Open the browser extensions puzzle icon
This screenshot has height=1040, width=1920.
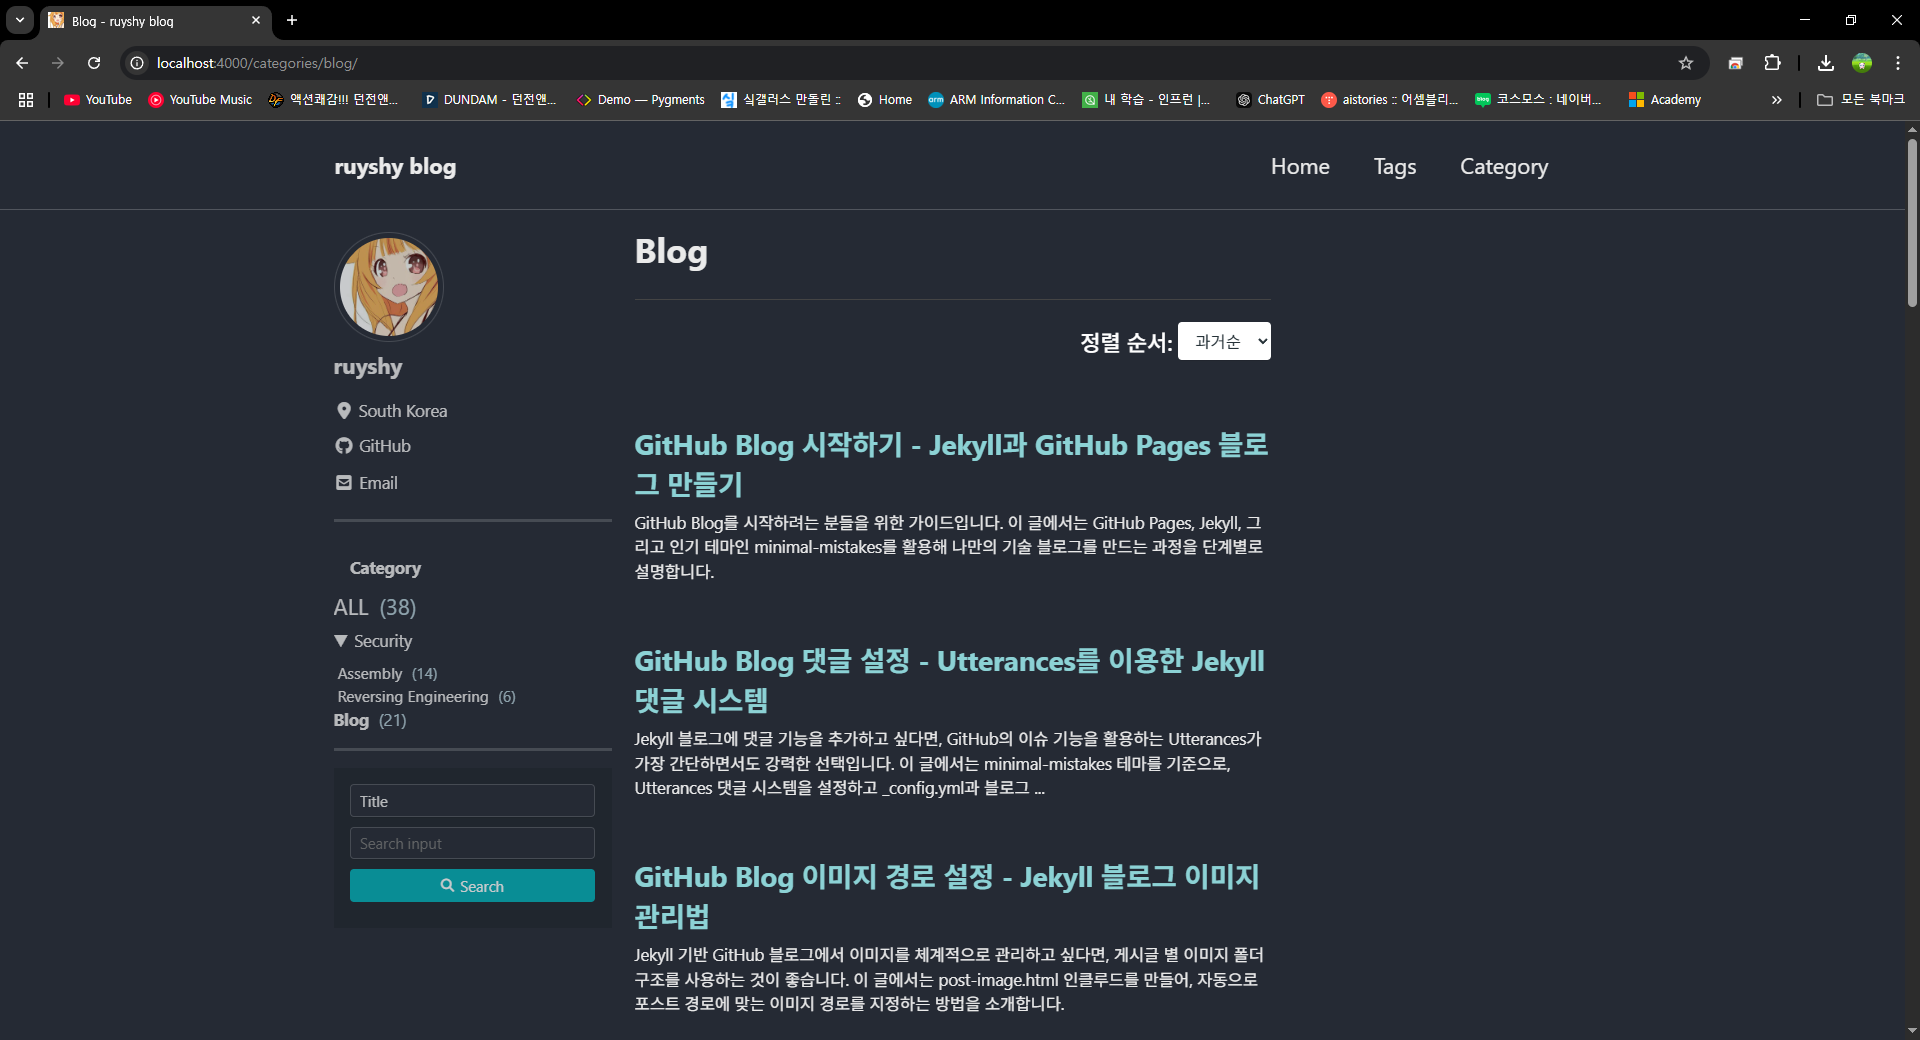click(x=1772, y=63)
